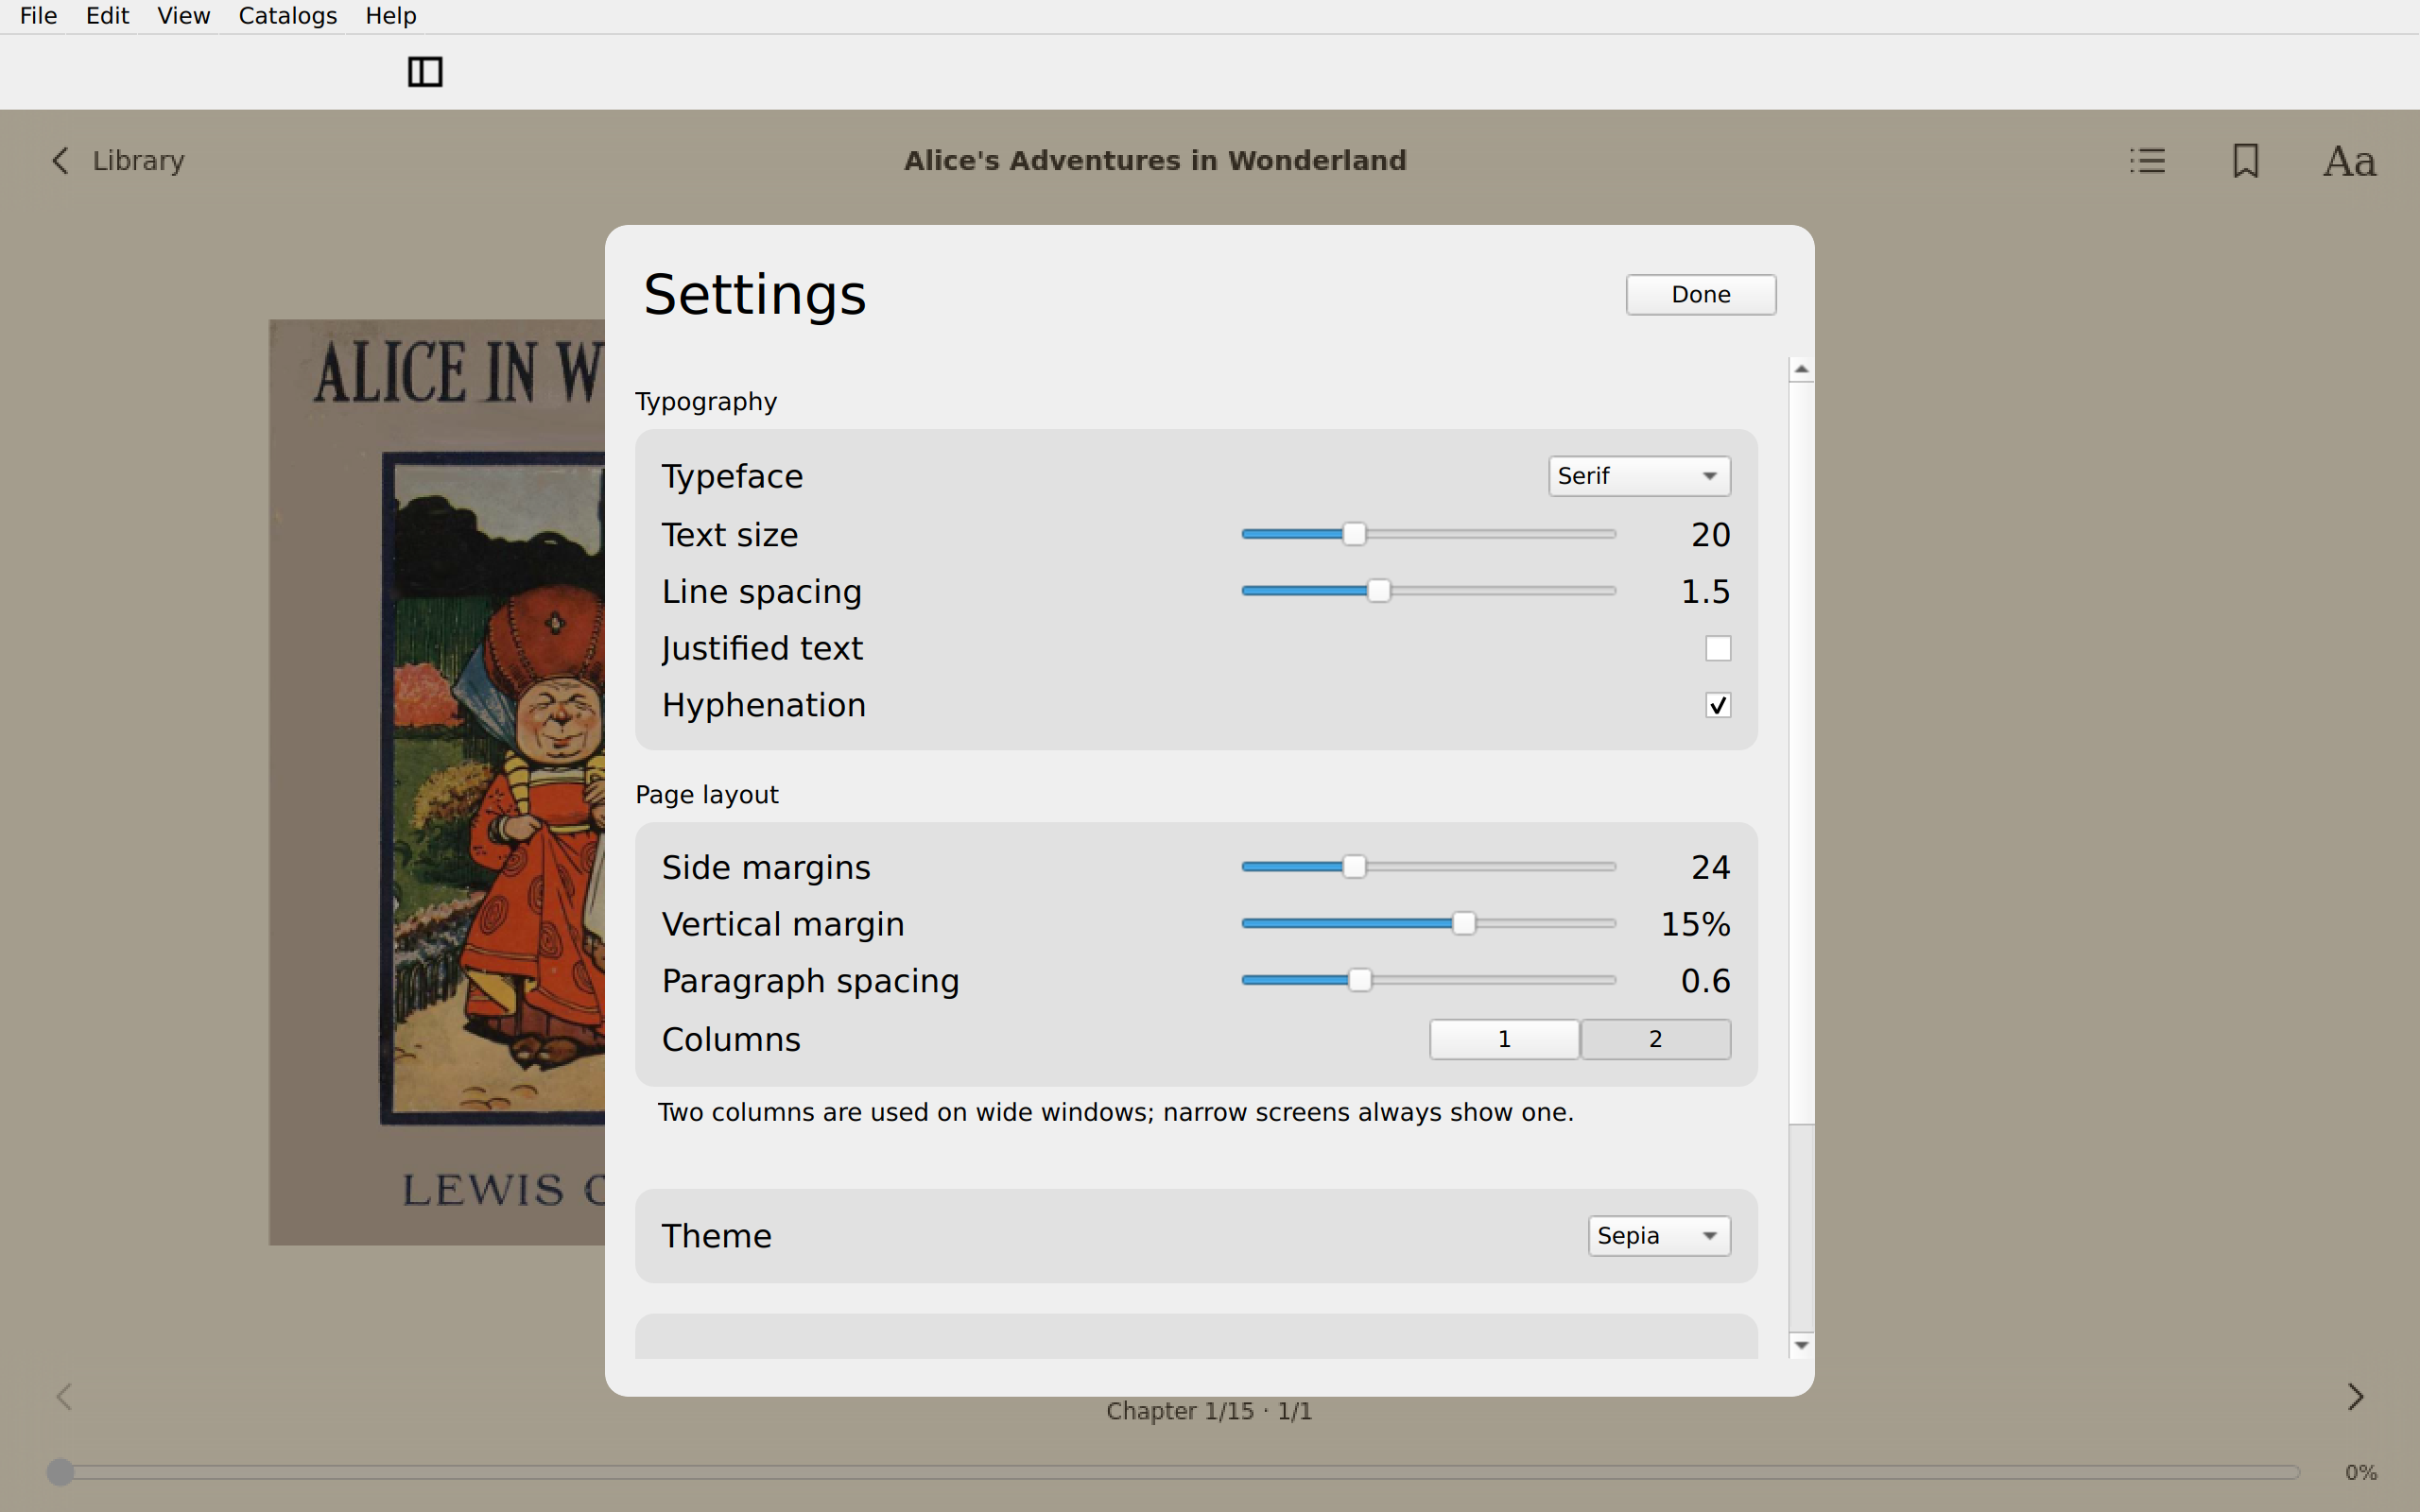Click the 0% progress label
The height and width of the screenshot is (1512, 2420).
pyautogui.click(x=2361, y=1472)
